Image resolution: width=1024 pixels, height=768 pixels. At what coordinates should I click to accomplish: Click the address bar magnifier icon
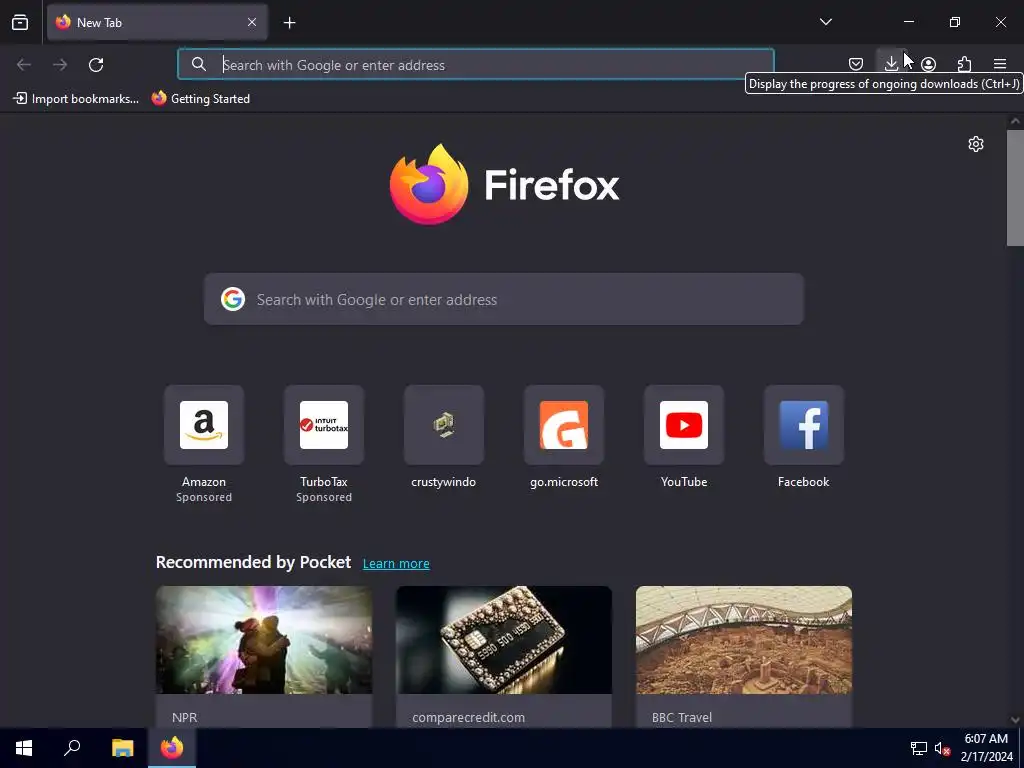coord(199,65)
